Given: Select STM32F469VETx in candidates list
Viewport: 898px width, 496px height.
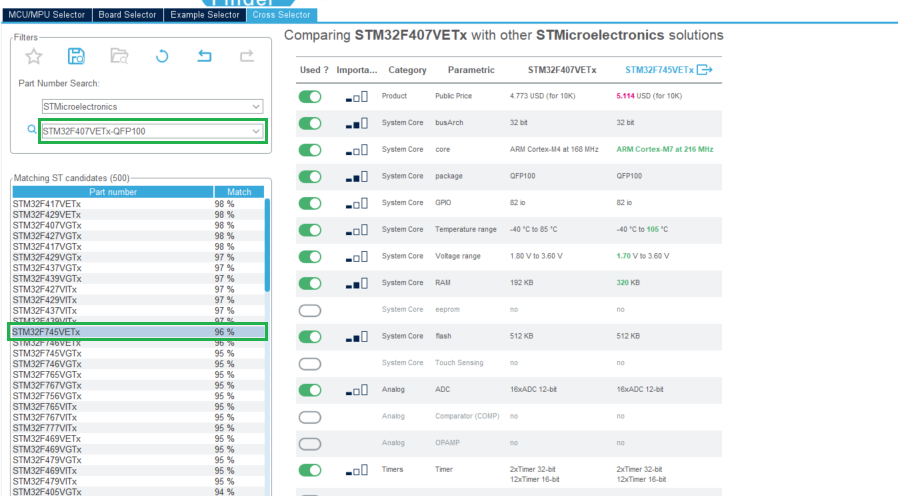Looking at the screenshot, I should (x=137, y=439).
